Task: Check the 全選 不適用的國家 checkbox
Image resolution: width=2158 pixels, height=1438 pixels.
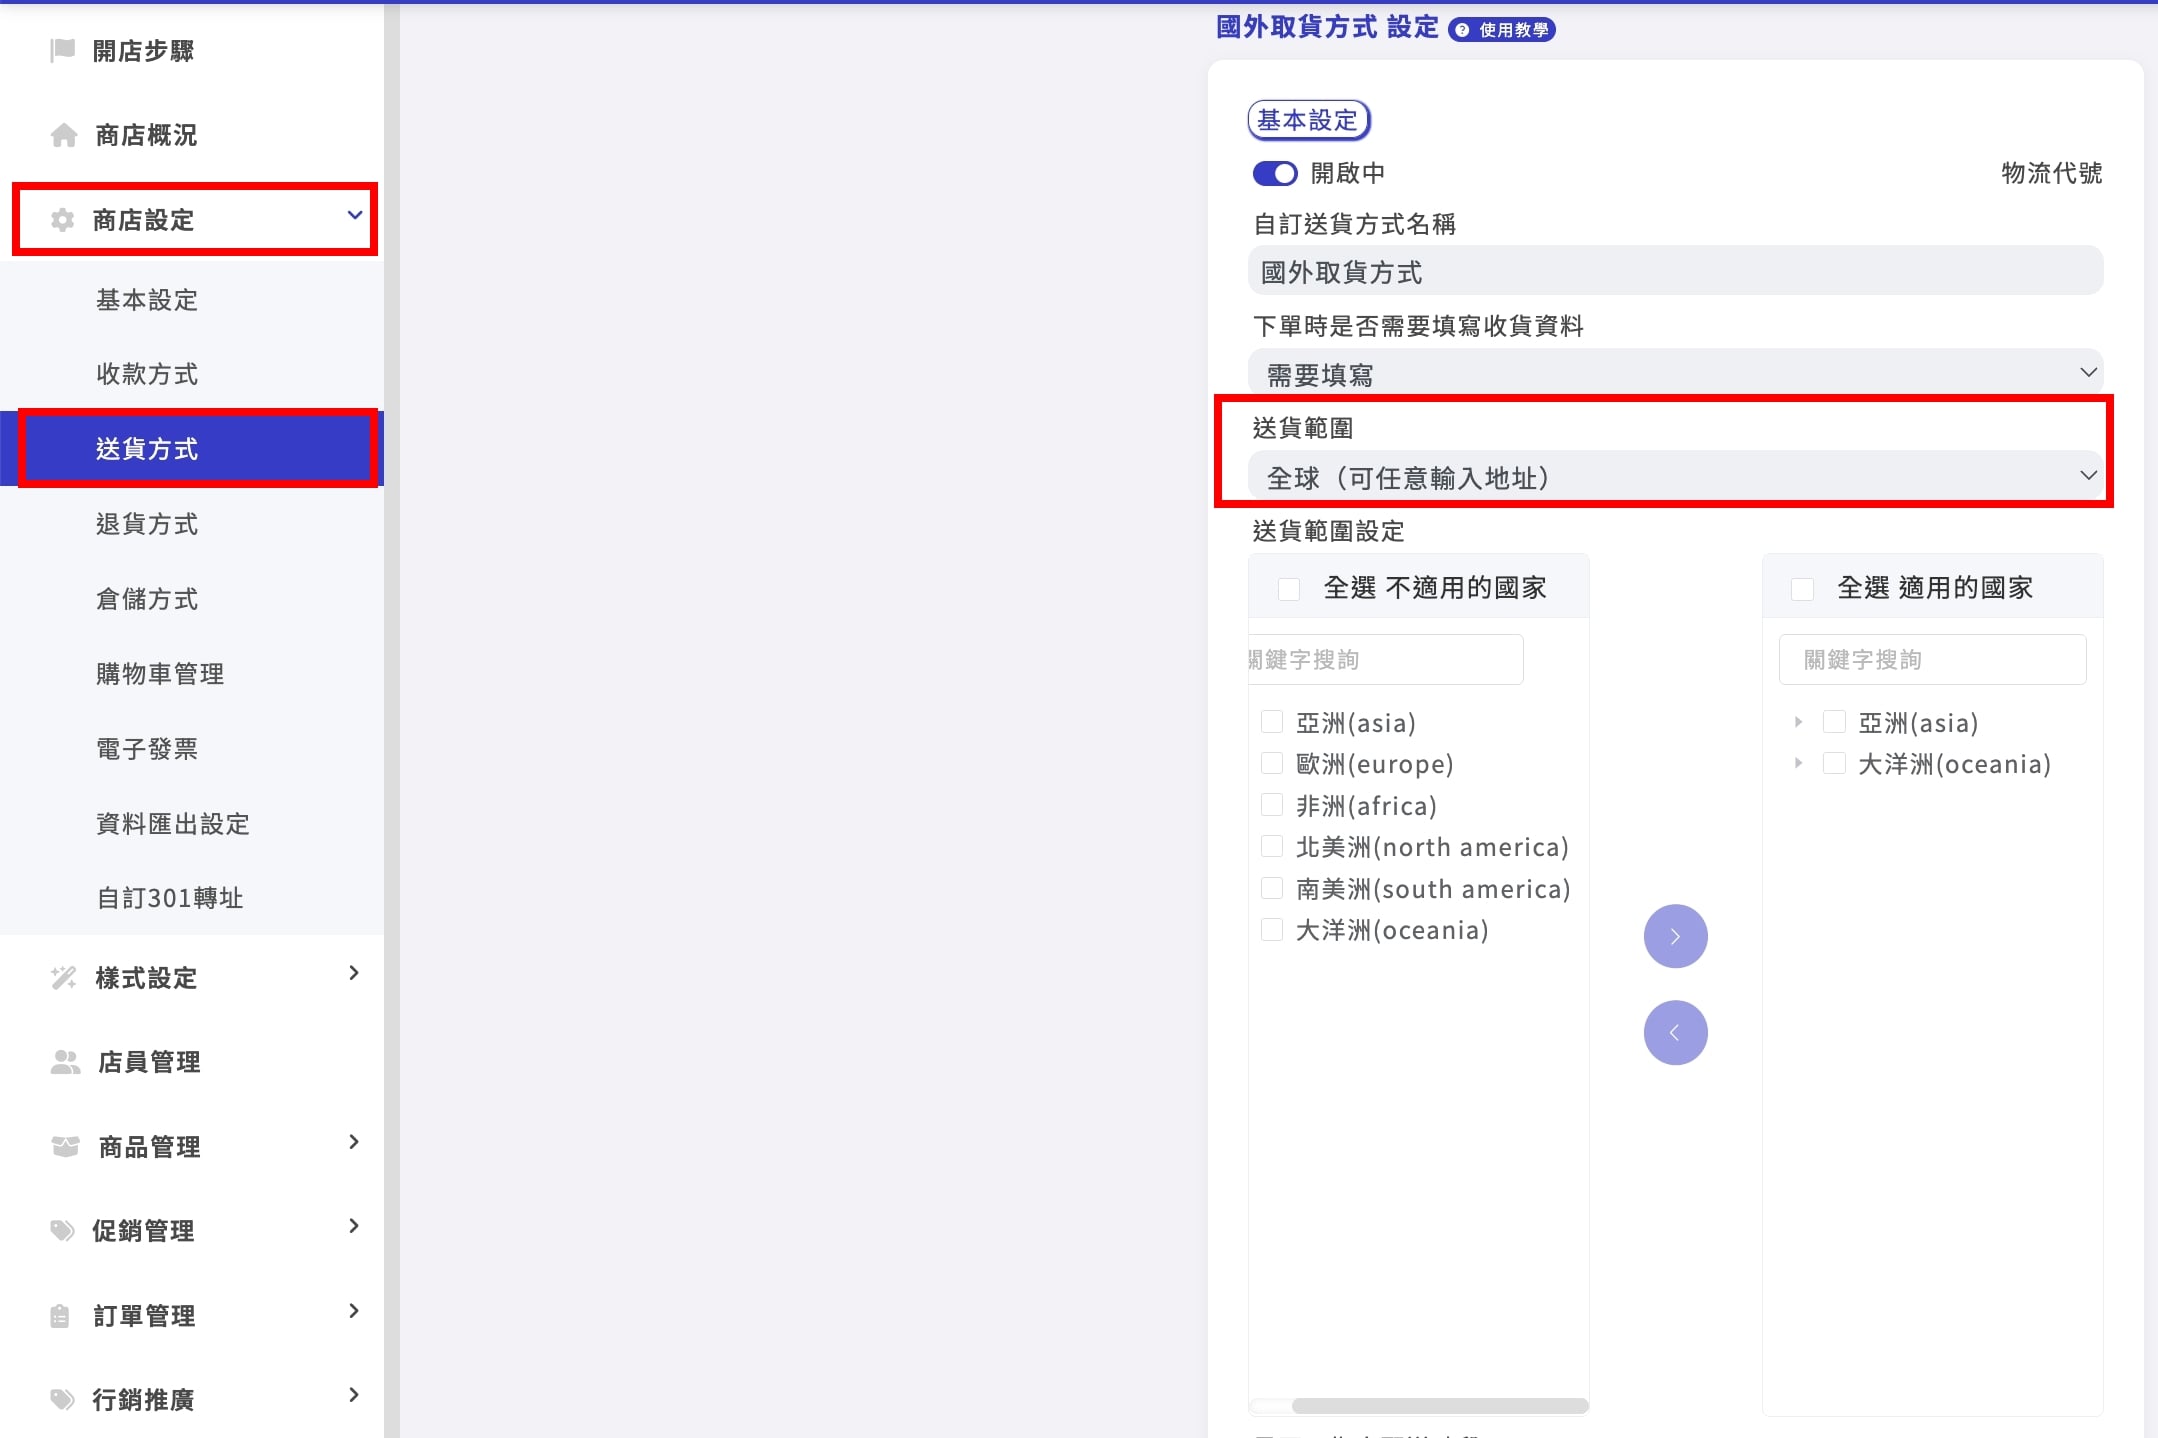Action: click(x=1289, y=588)
